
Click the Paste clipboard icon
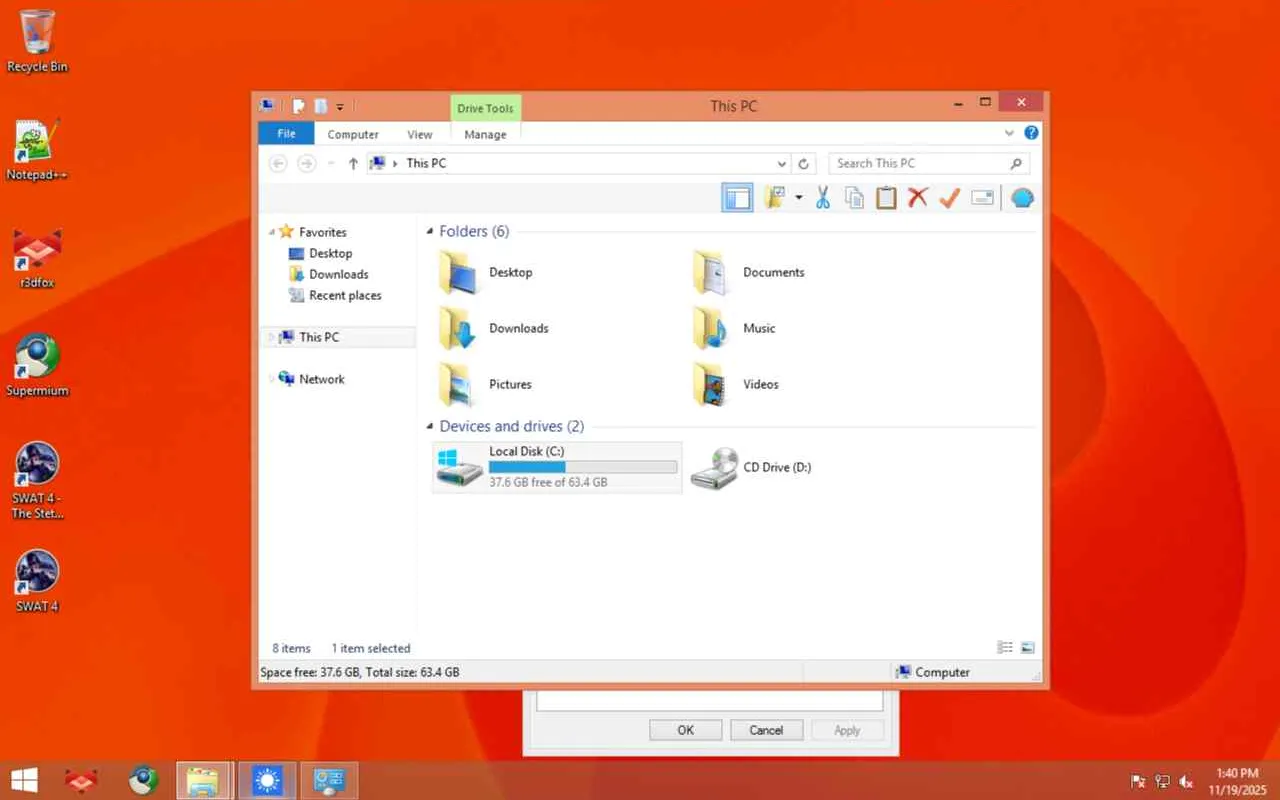click(886, 198)
